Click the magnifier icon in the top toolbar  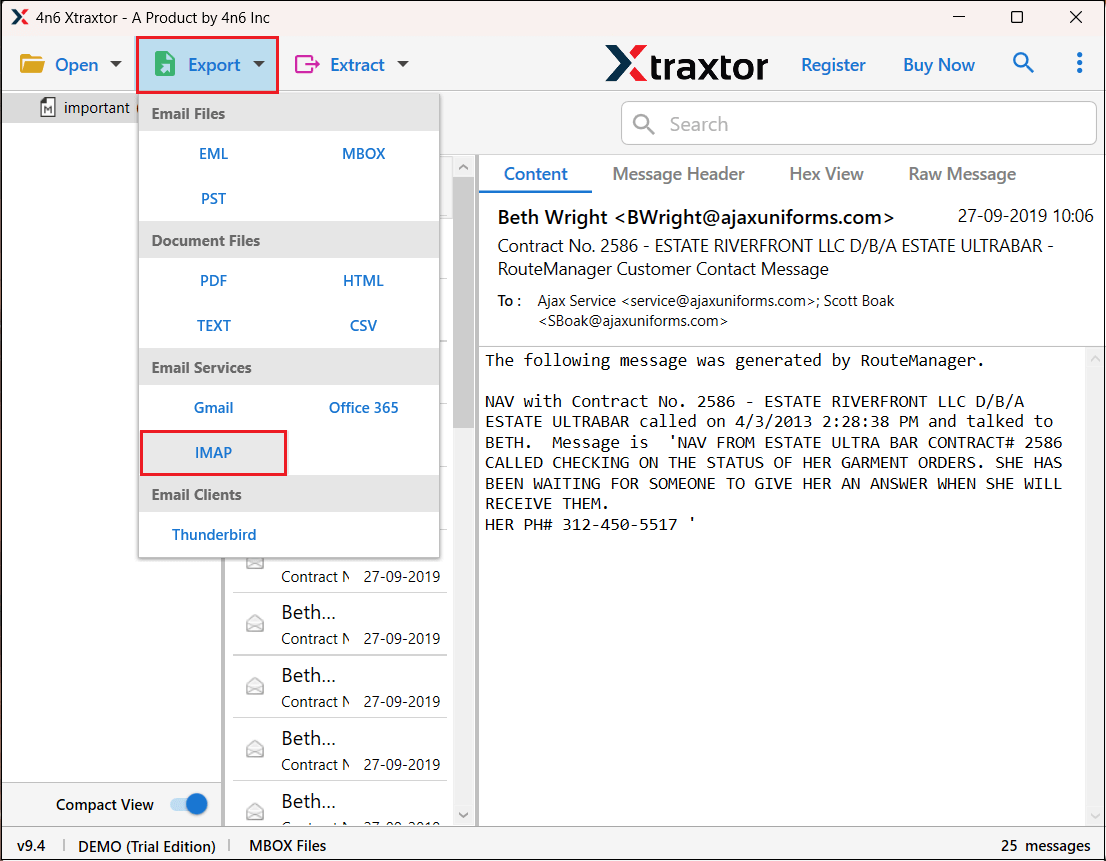1023,64
